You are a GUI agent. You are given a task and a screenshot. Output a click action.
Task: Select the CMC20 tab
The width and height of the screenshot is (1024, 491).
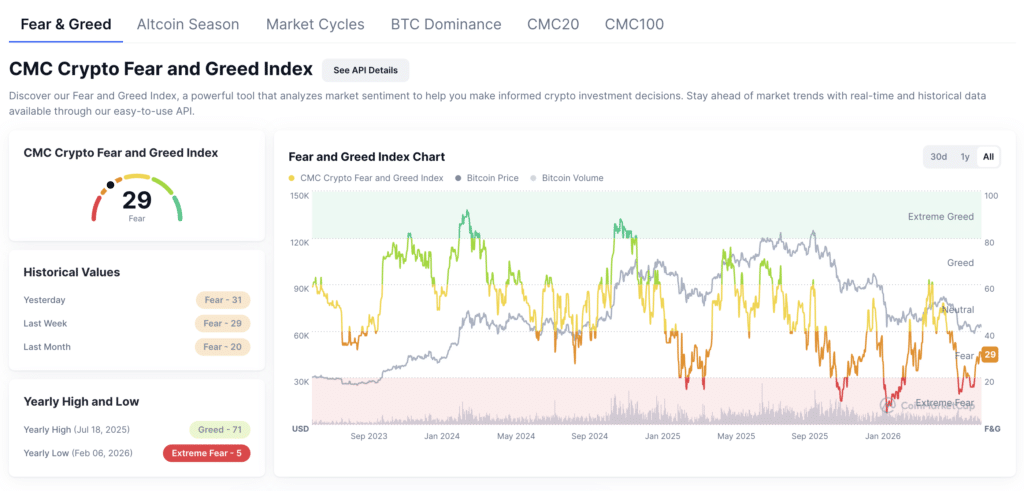tap(553, 24)
